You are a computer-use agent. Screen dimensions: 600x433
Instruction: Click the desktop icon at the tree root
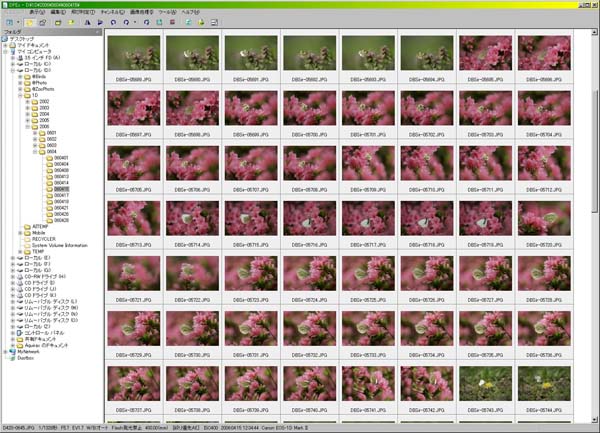[5, 39]
